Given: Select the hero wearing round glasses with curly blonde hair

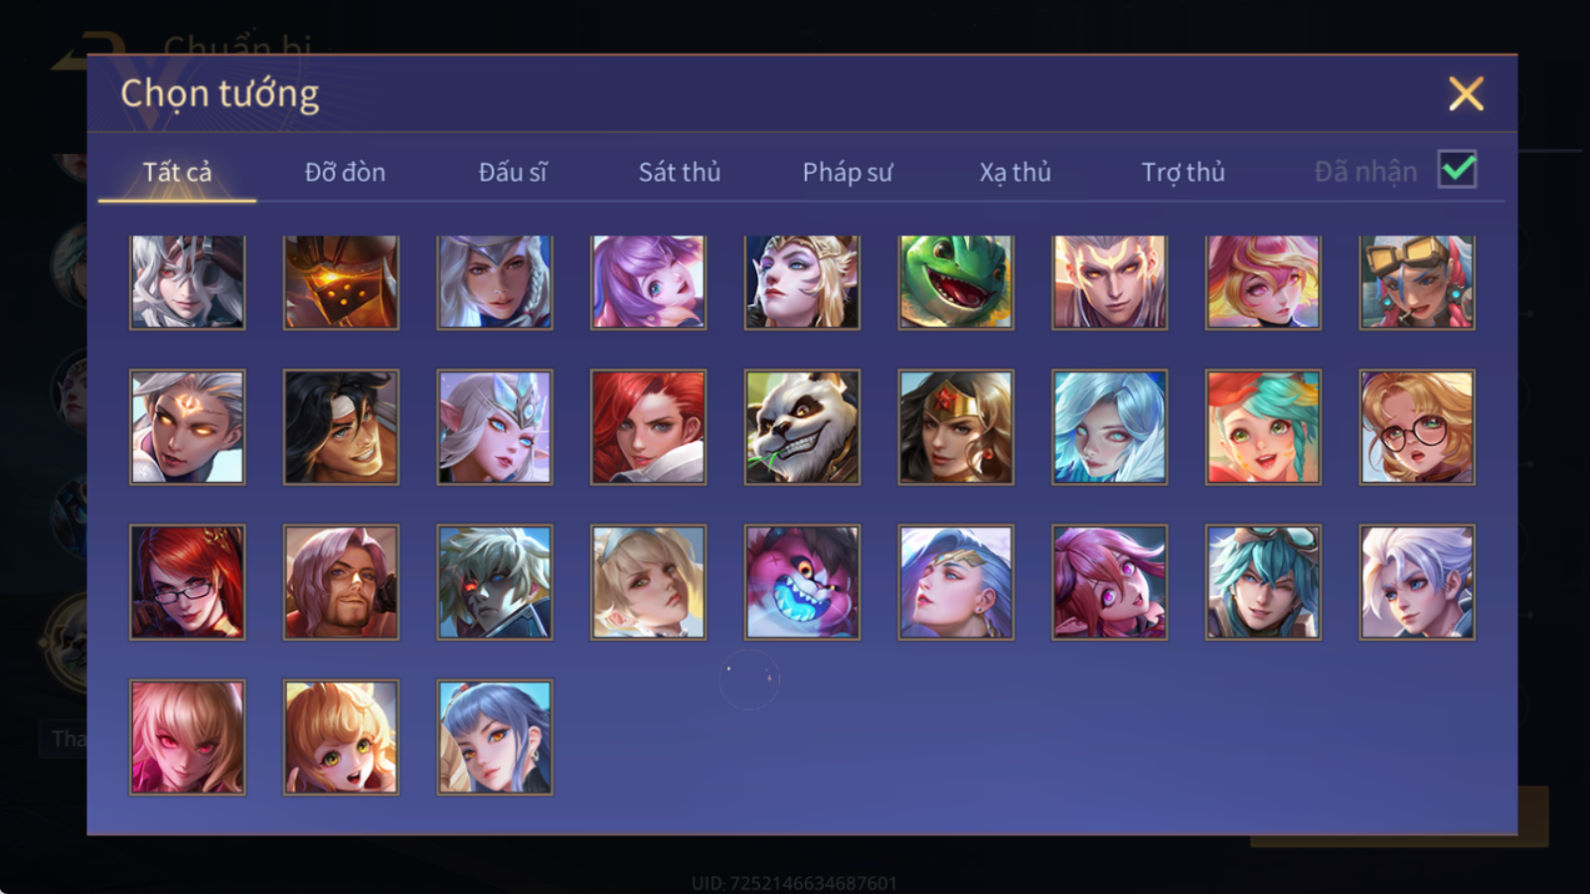Looking at the screenshot, I should 1416,427.
